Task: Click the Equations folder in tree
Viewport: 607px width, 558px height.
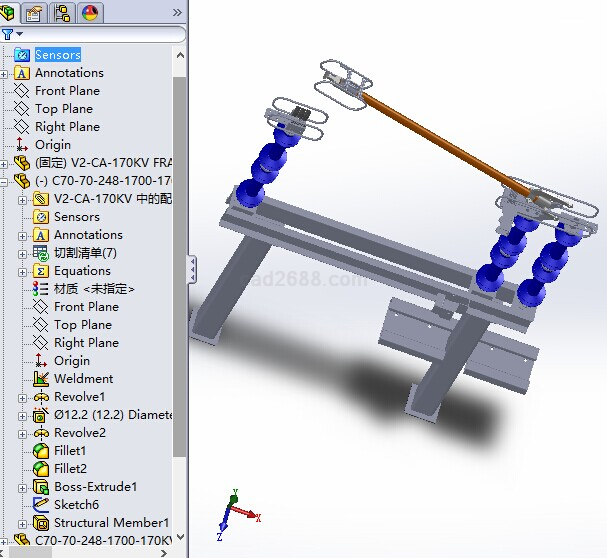Action: coord(82,271)
